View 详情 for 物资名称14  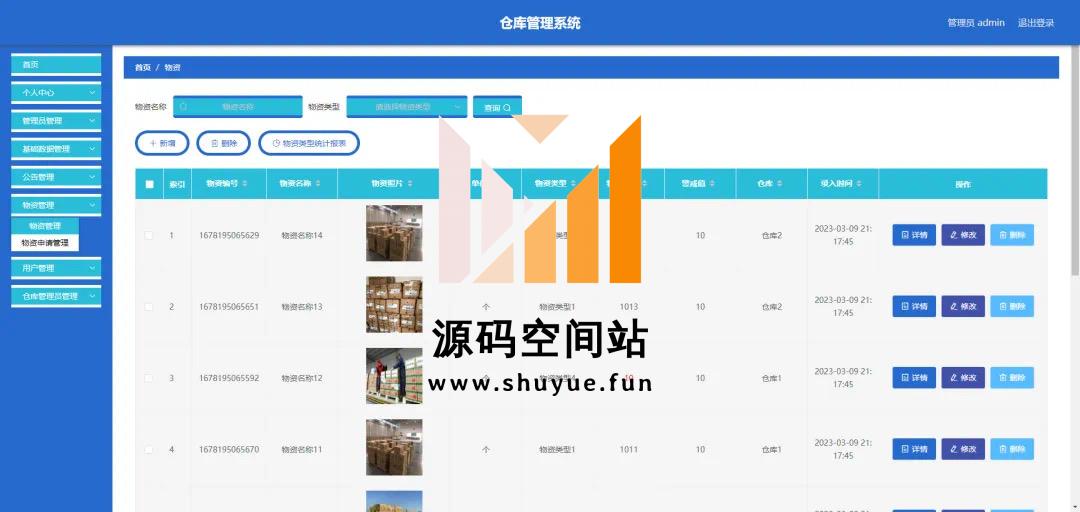pyautogui.click(x=914, y=235)
